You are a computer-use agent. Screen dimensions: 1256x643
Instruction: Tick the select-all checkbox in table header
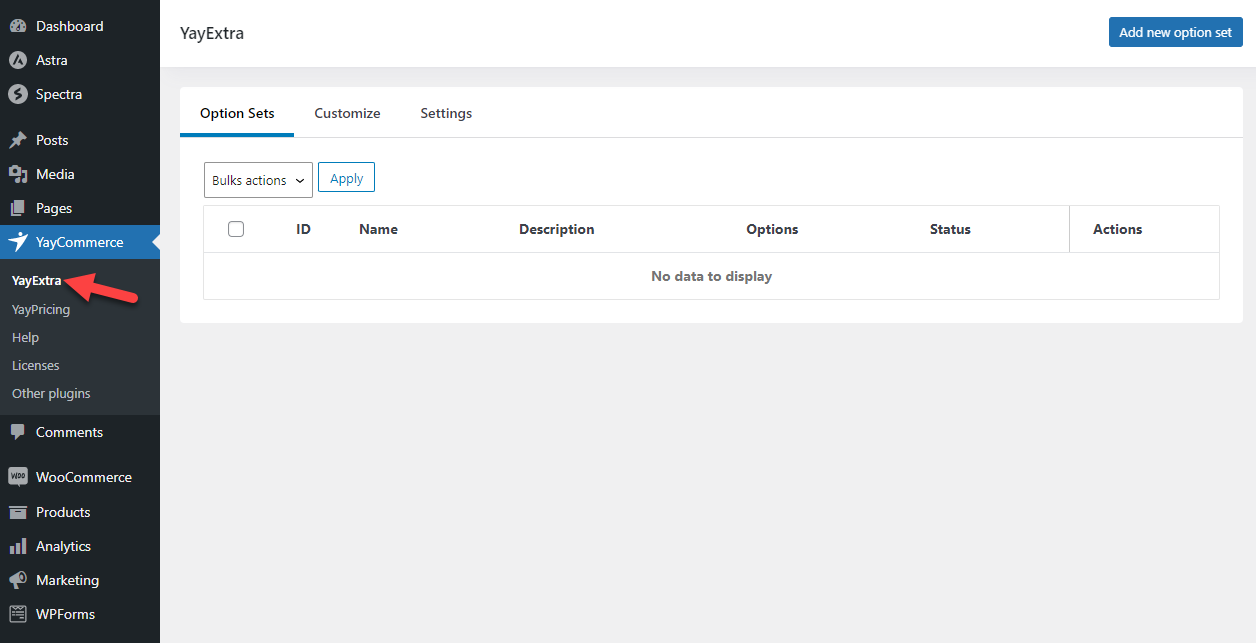[x=236, y=229]
